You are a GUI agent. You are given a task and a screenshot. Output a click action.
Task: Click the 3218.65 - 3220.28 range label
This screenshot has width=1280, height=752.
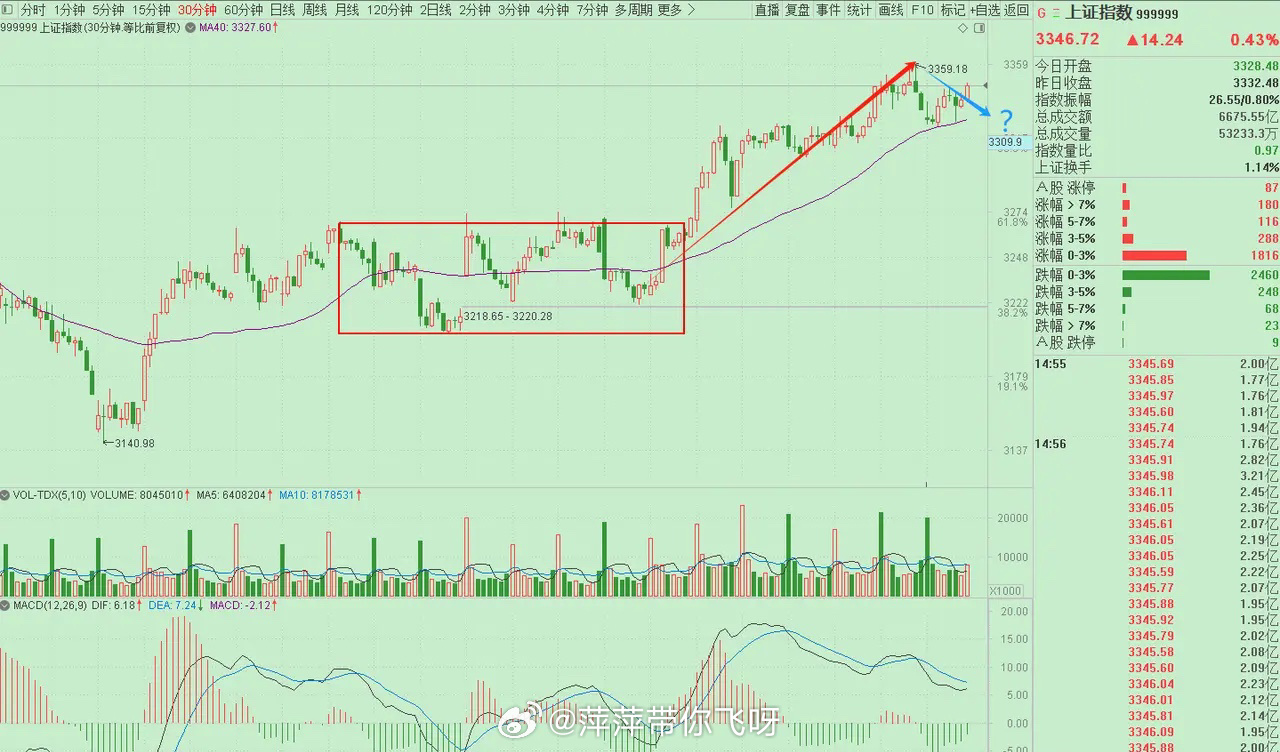[508, 316]
